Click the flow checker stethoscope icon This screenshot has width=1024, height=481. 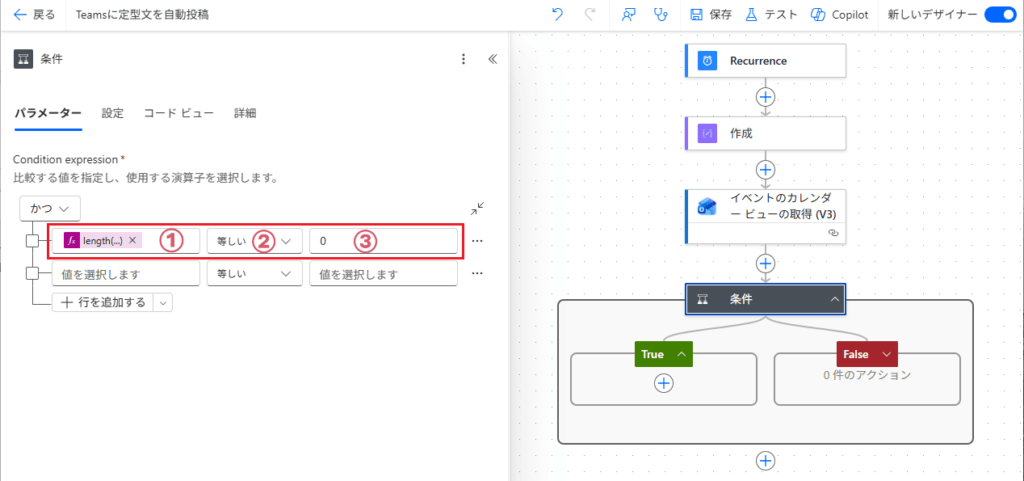coord(659,15)
